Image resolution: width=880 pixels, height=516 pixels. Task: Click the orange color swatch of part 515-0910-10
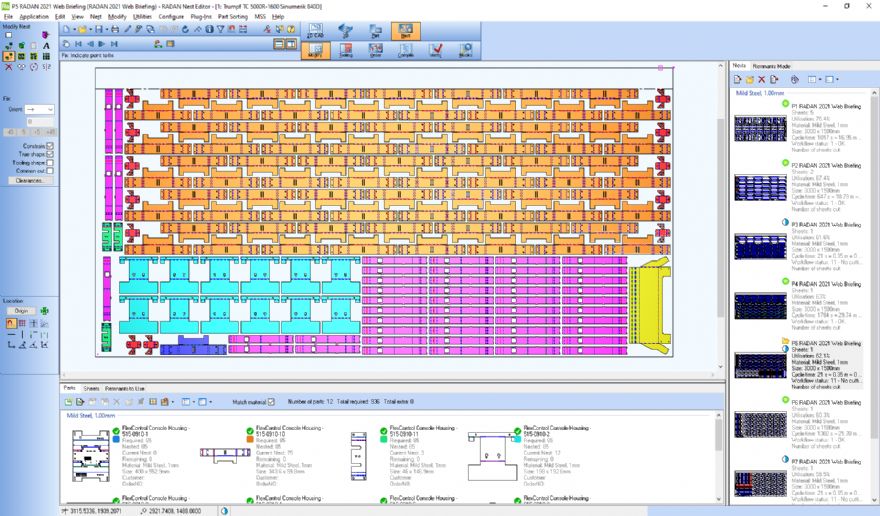click(250, 439)
